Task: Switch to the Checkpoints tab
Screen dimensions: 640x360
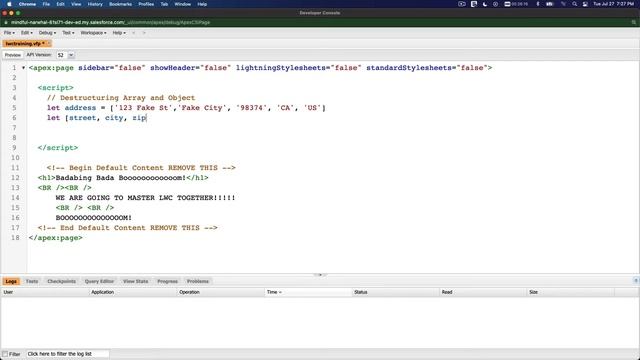Action: (61, 281)
